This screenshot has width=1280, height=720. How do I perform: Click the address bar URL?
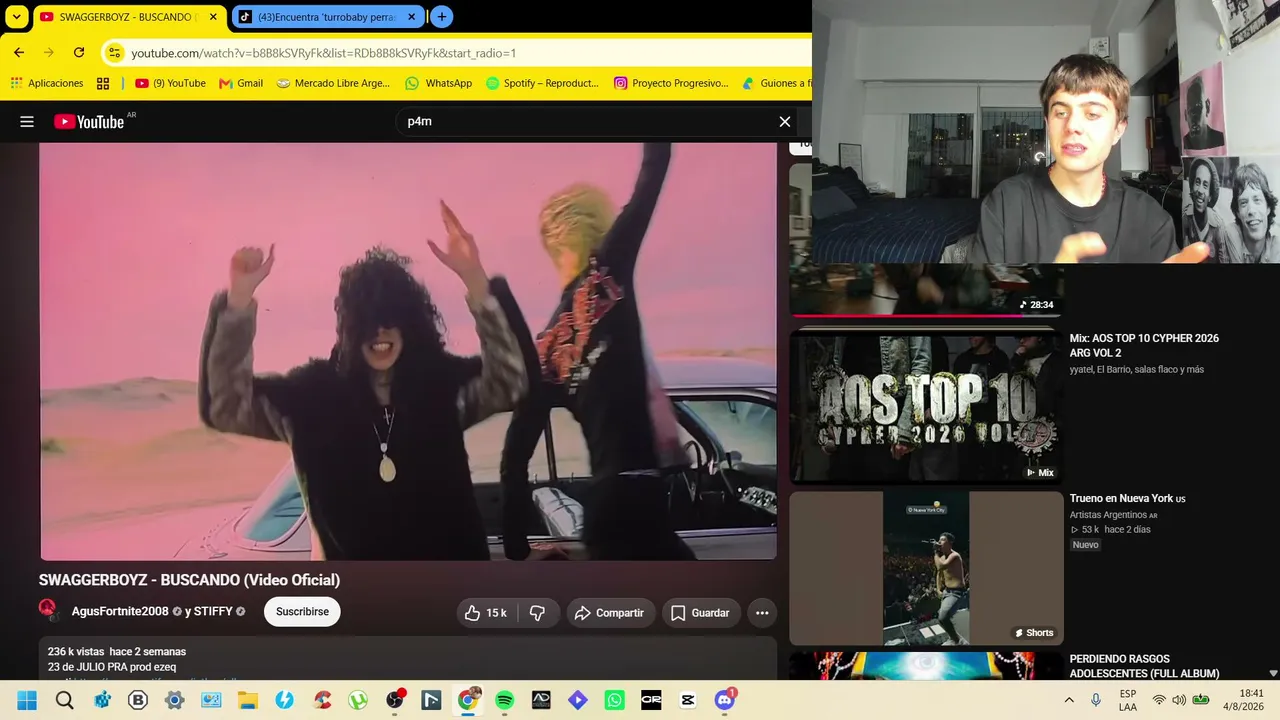[x=324, y=53]
